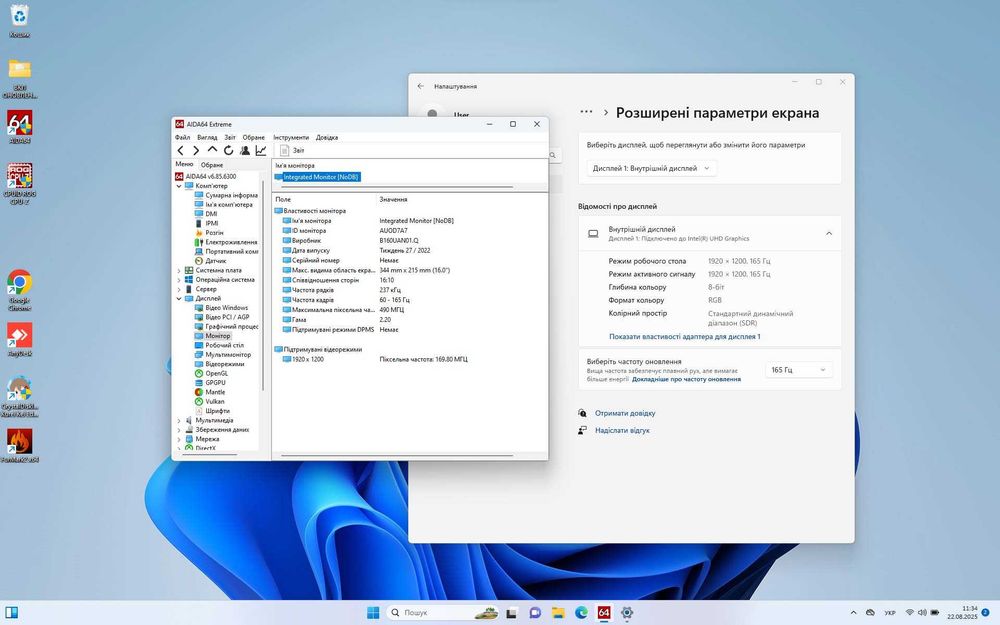Open the display selection dropdown

651,168
